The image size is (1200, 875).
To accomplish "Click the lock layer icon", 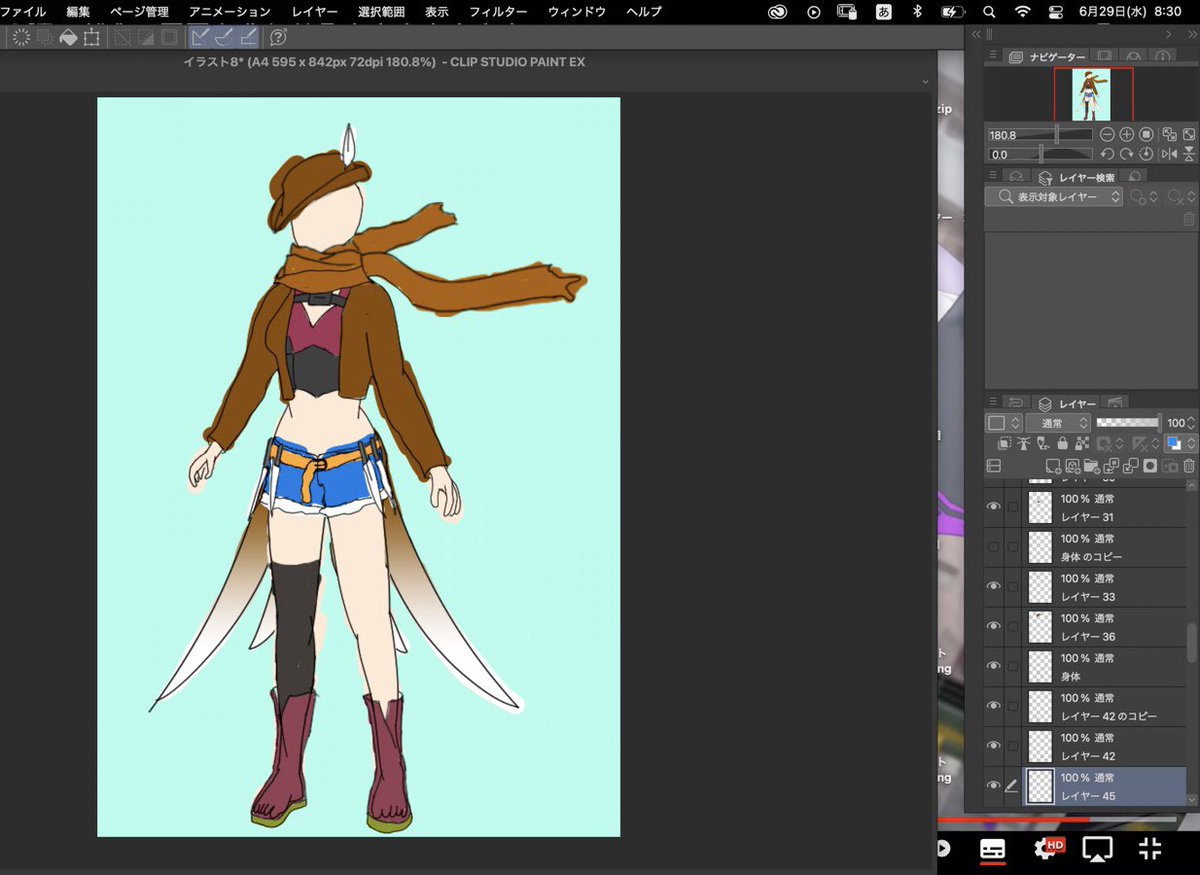I will (1062, 443).
